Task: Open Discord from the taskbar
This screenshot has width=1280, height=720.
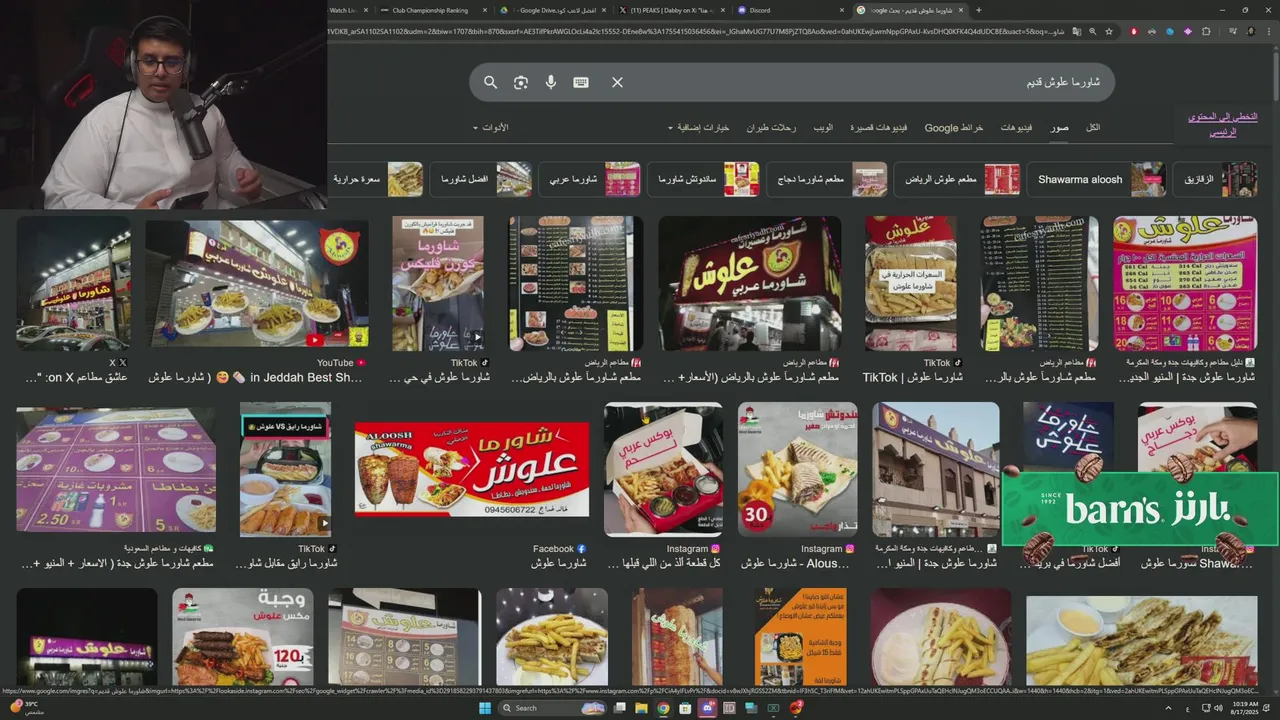Action: pos(707,708)
